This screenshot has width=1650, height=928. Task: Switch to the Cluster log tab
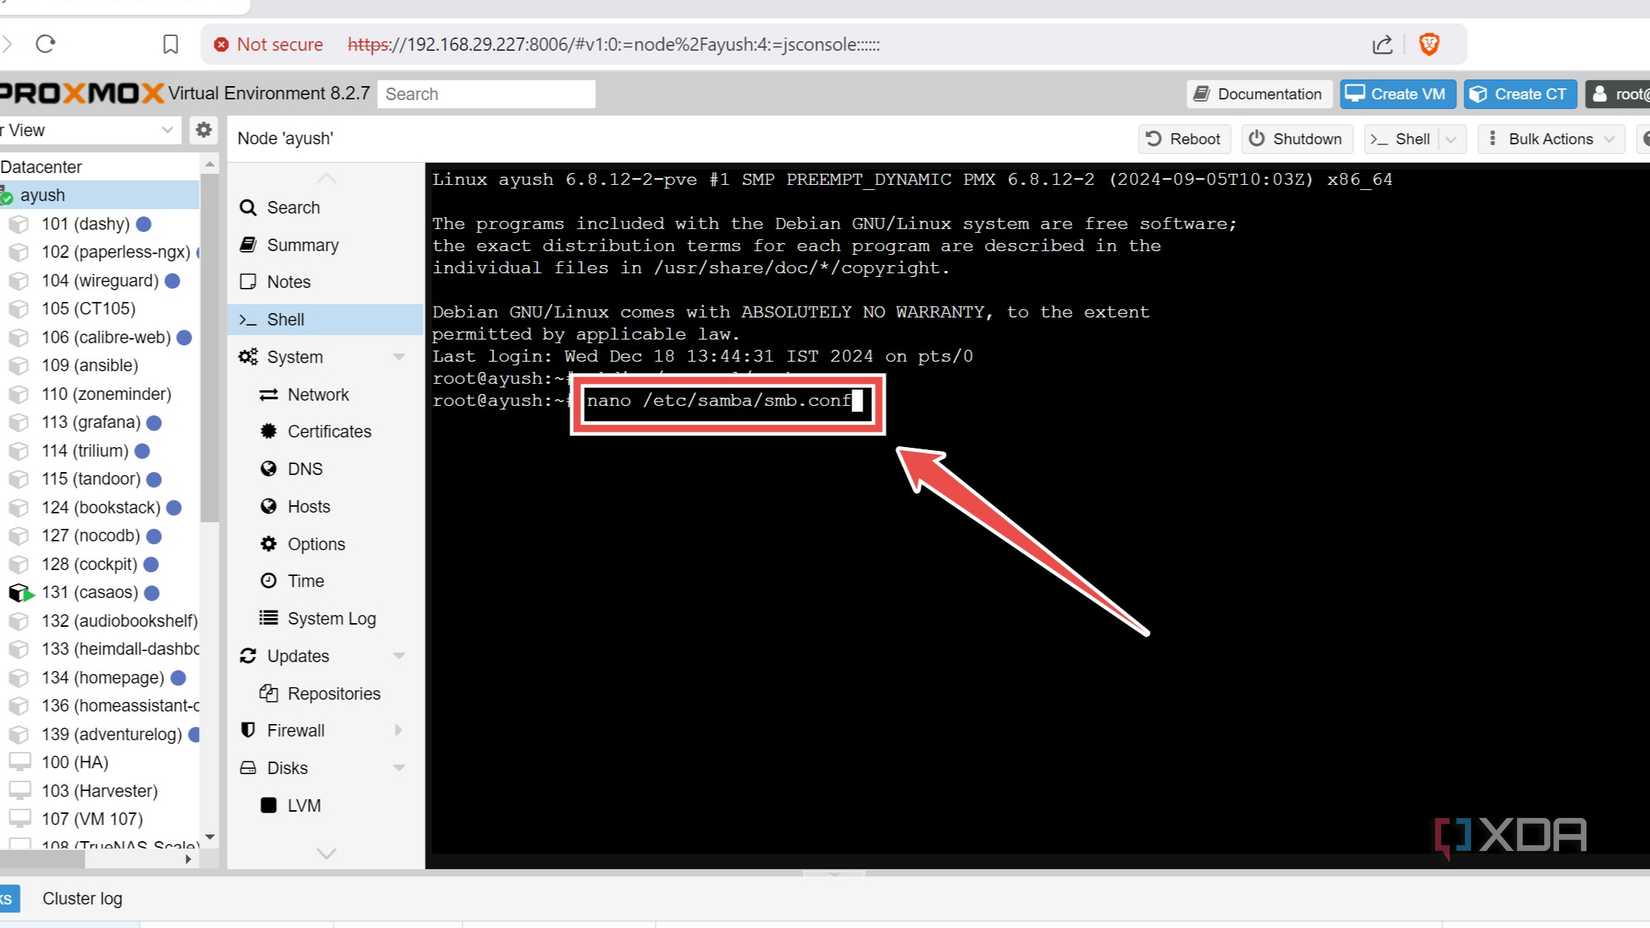coord(82,898)
